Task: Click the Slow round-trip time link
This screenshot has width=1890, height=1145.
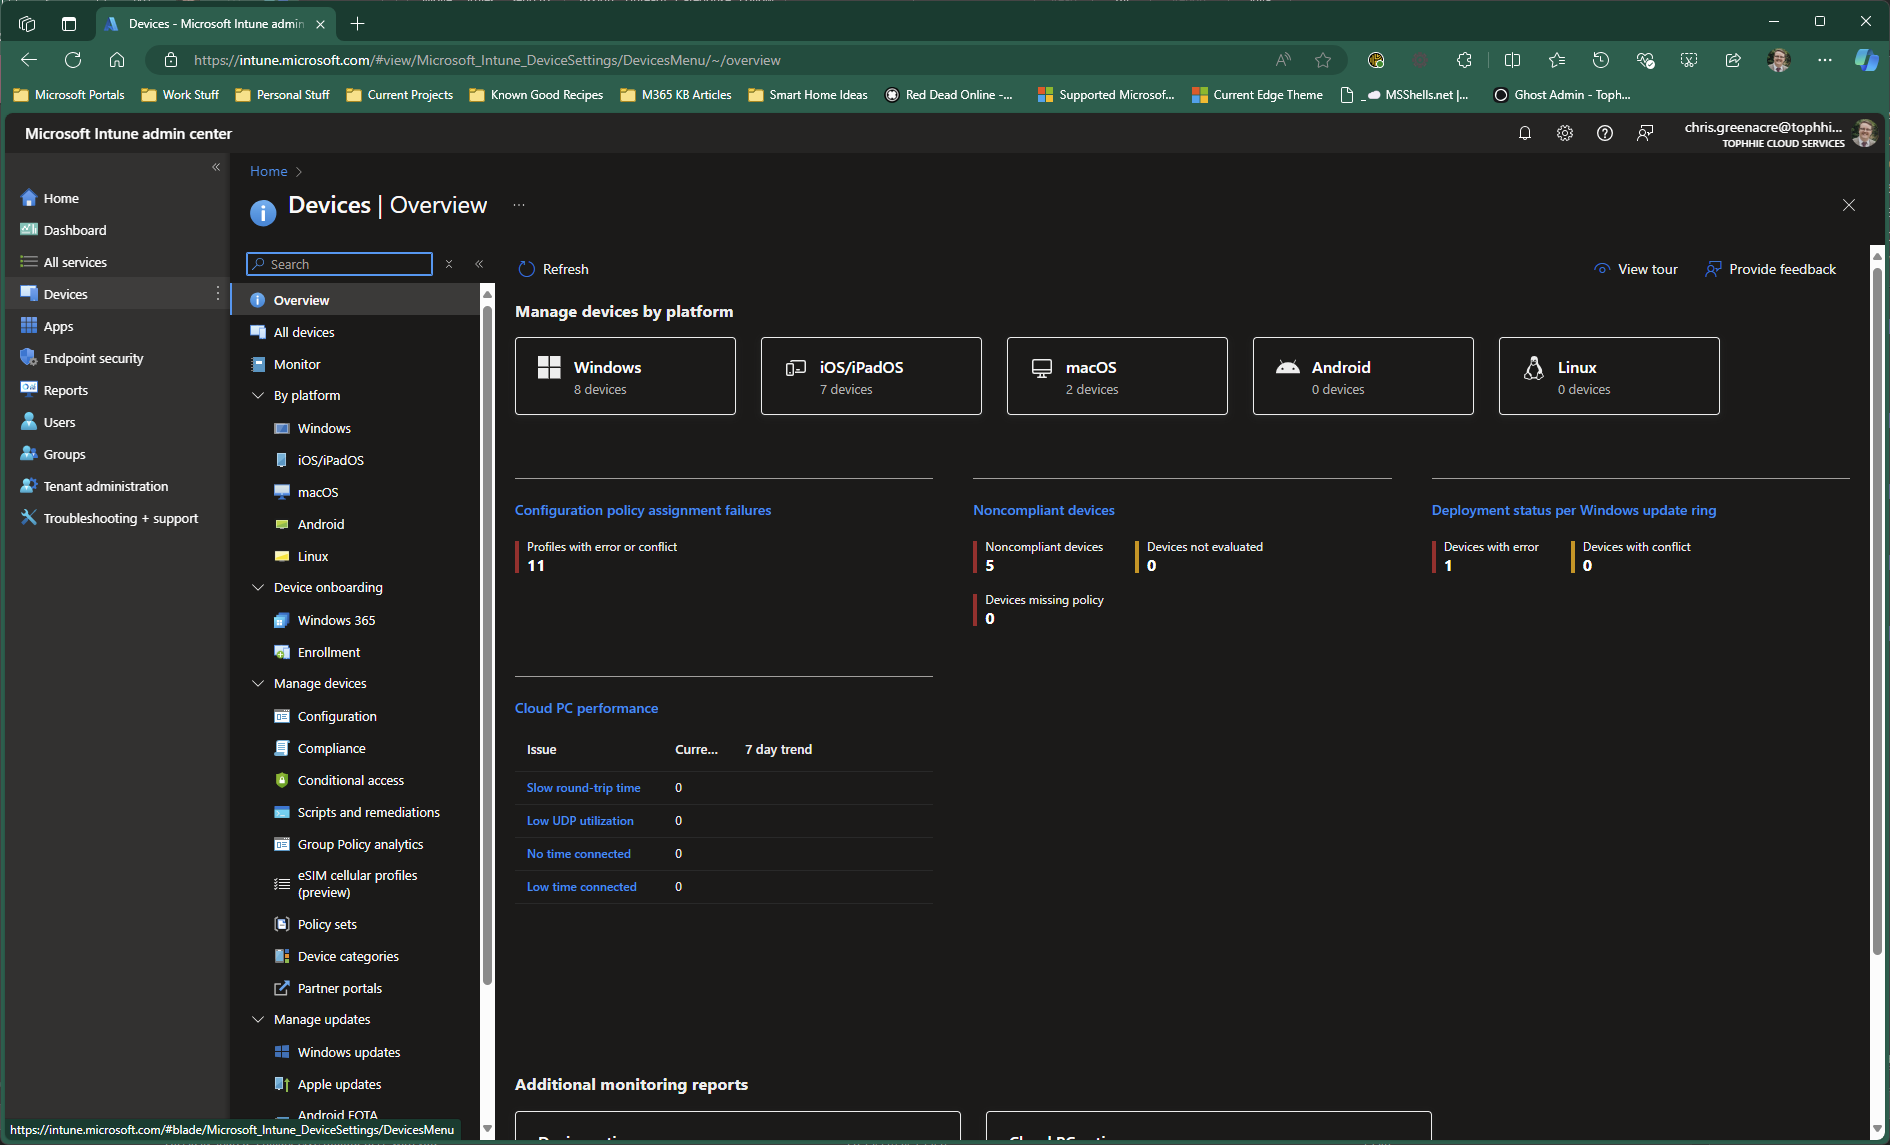Action: [x=583, y=788]
